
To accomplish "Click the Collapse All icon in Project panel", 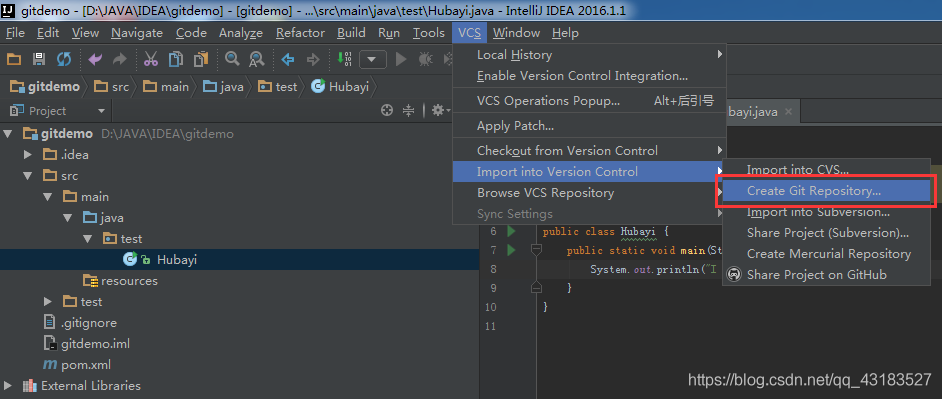I will click(409, 110).
